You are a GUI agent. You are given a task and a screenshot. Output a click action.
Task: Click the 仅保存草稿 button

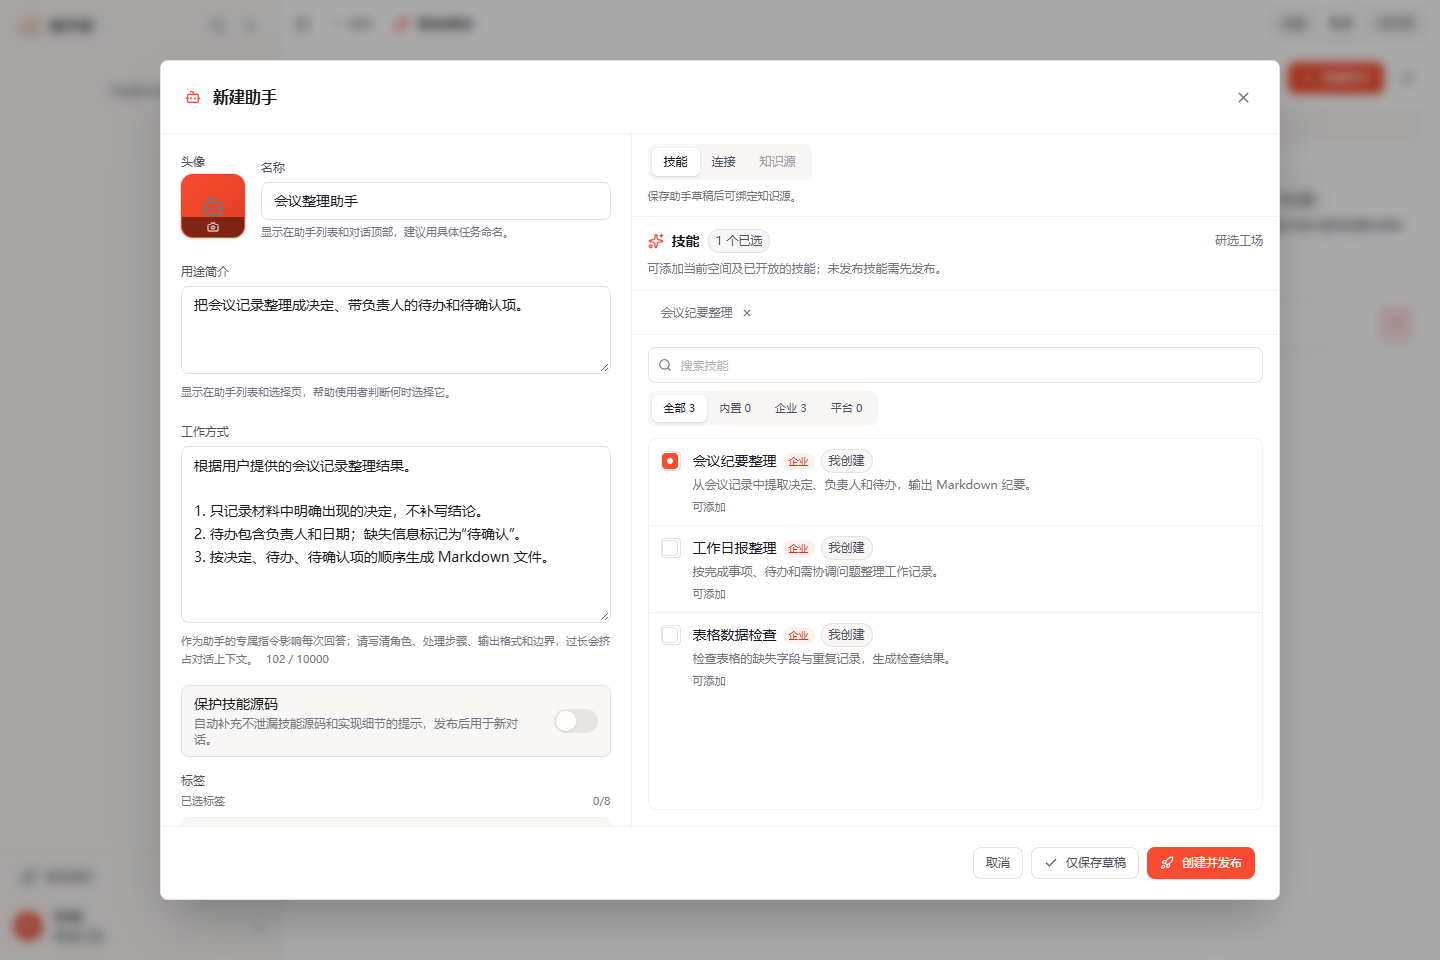(x=1085, y=863)
